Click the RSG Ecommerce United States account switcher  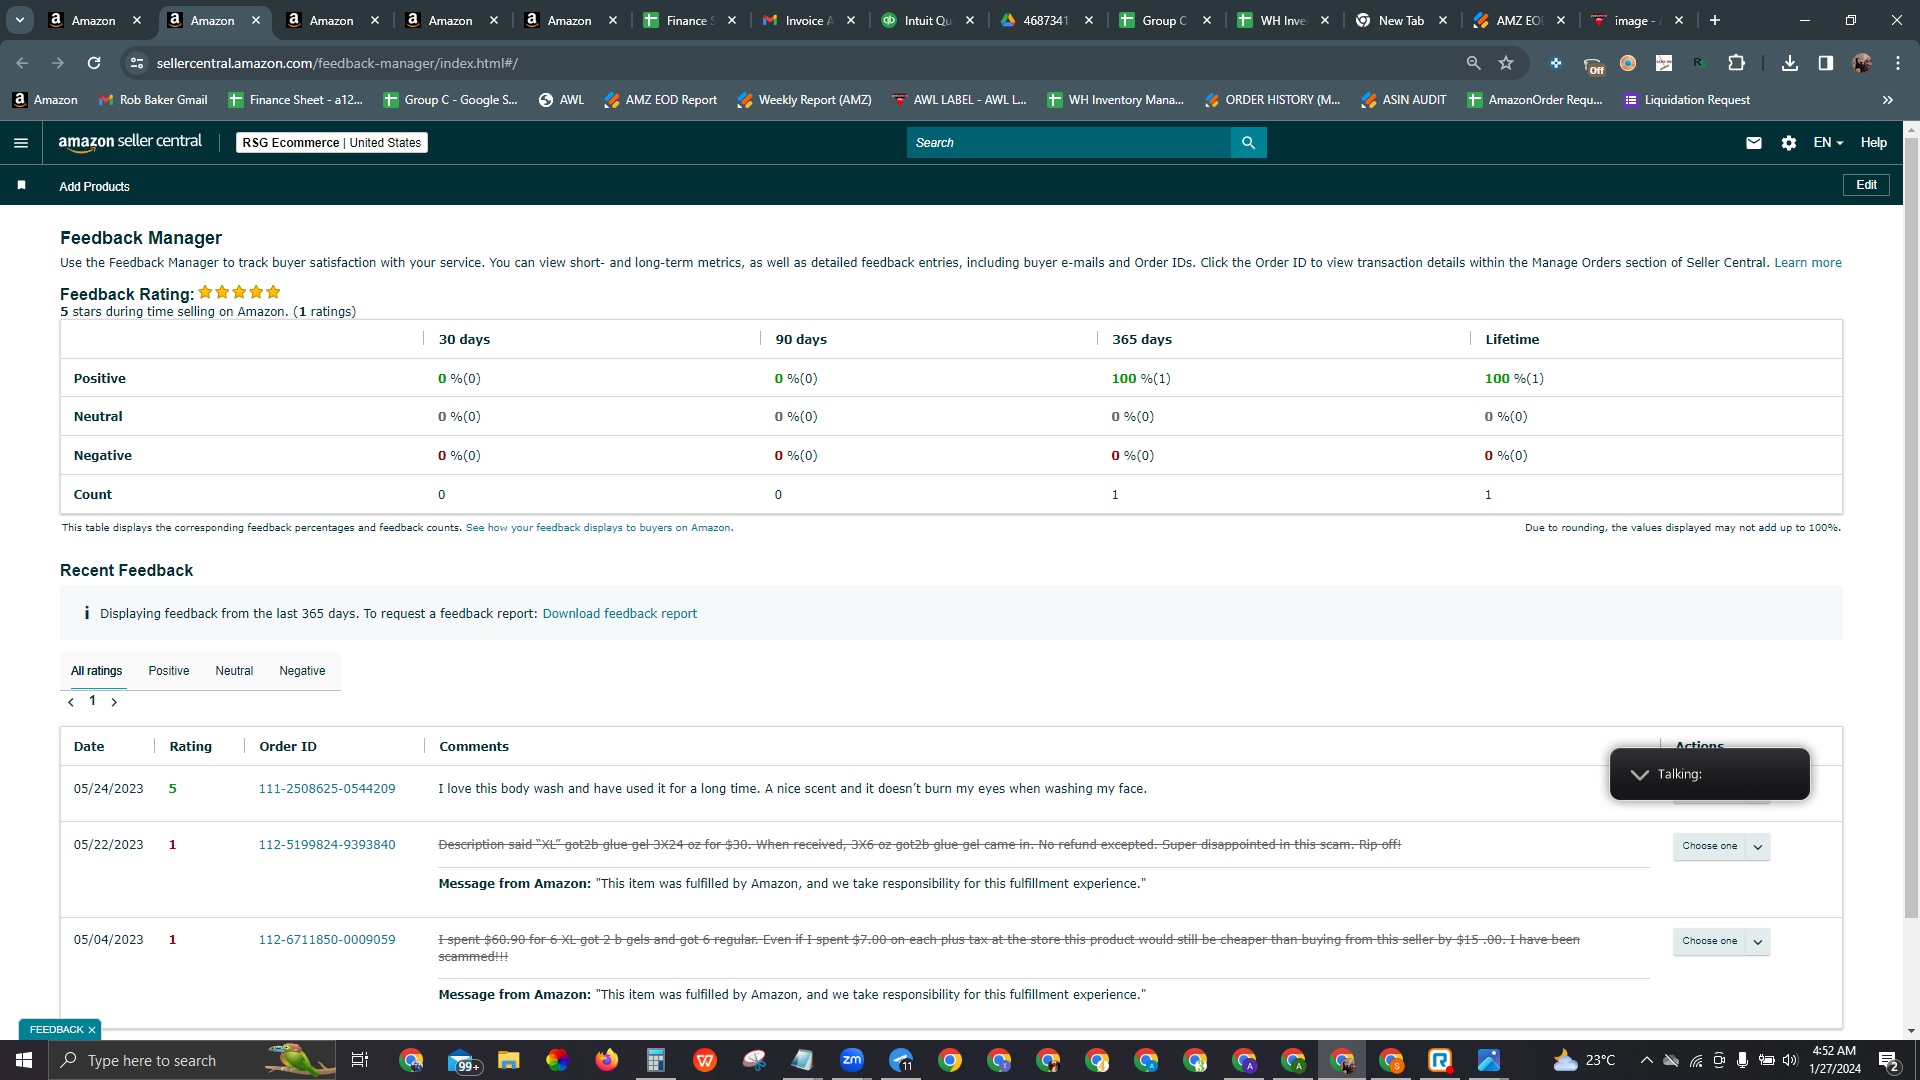(x=332, y=143)
